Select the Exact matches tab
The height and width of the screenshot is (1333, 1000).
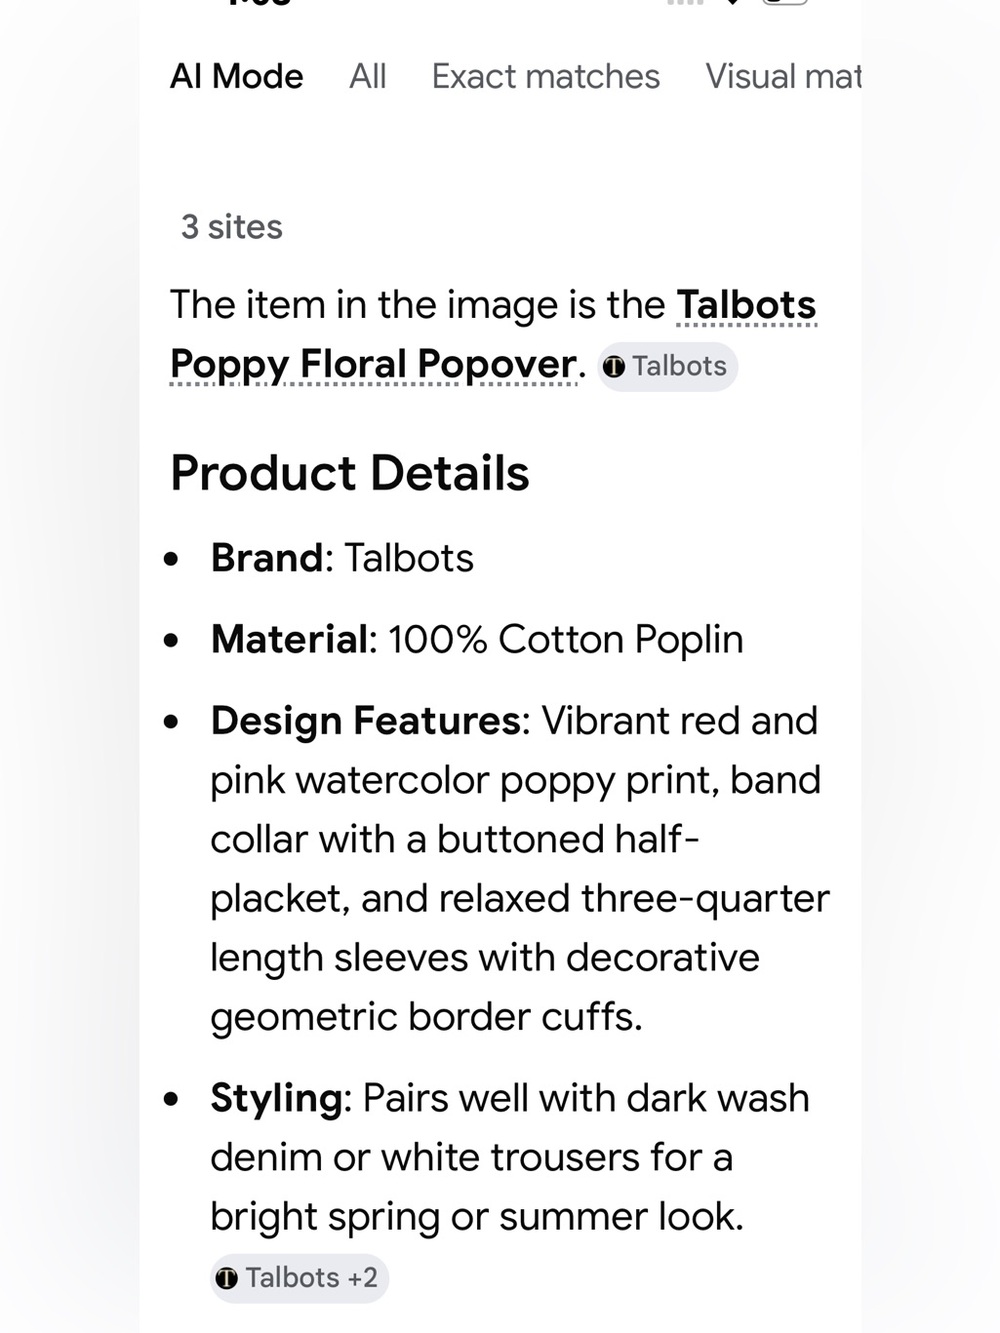click(545, 76)
